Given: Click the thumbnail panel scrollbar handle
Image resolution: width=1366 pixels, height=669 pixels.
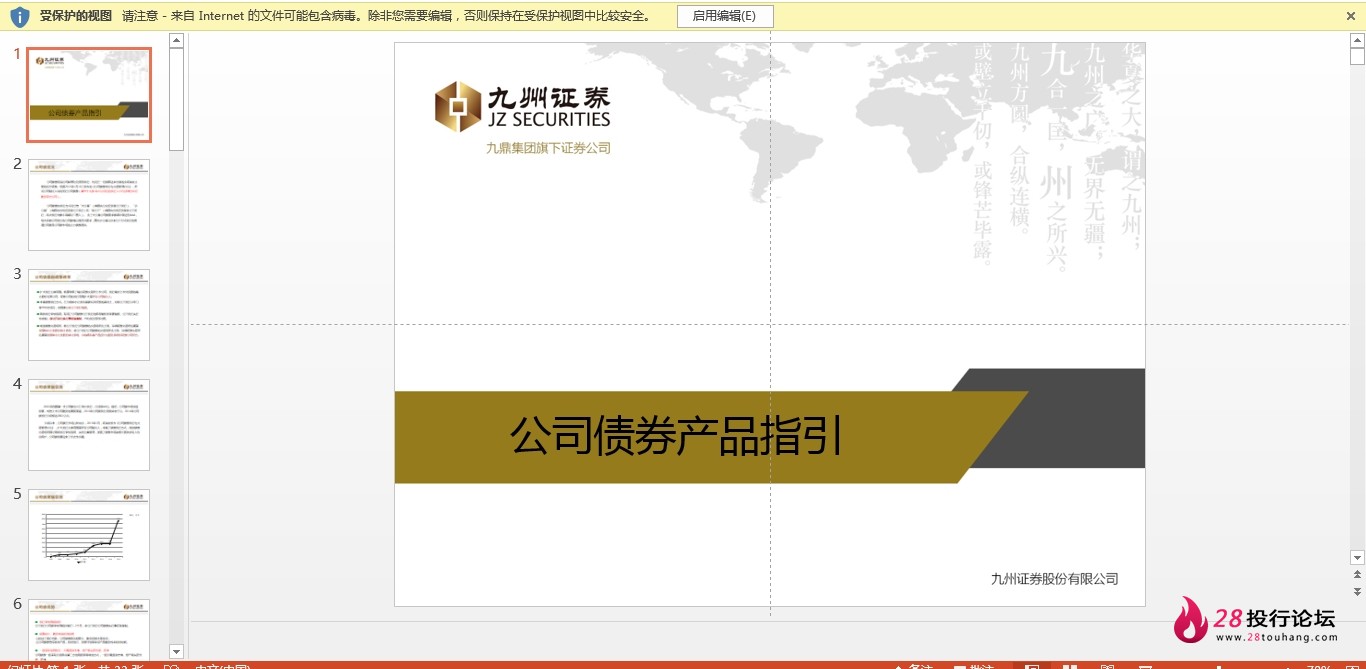Looking at the screenshot, I should (x=176, y=98).
